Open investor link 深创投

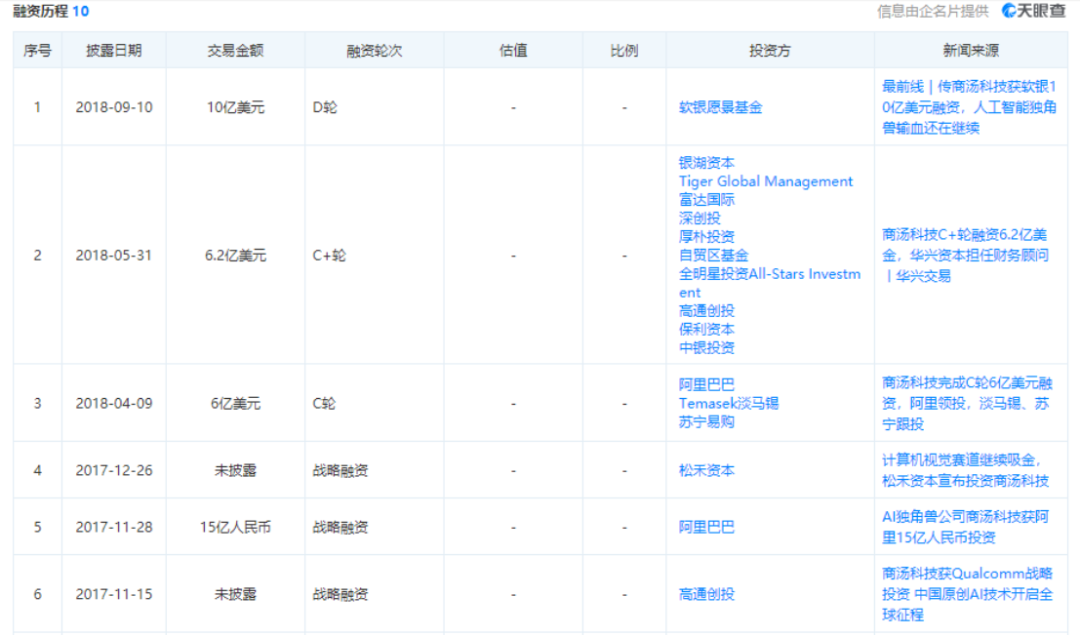(x=700, y=218)
